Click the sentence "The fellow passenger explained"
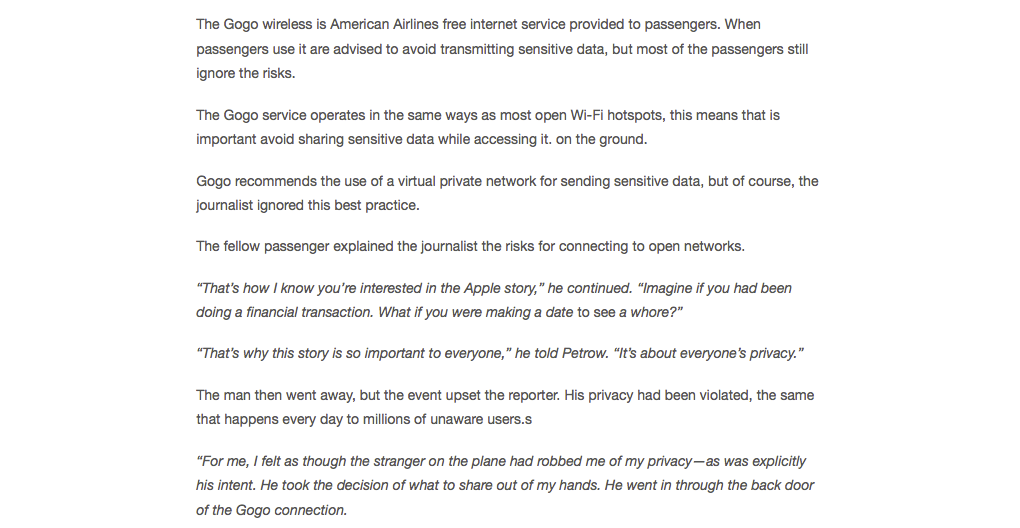This screenshot has height=528, width=1020. tap(470, 246)
